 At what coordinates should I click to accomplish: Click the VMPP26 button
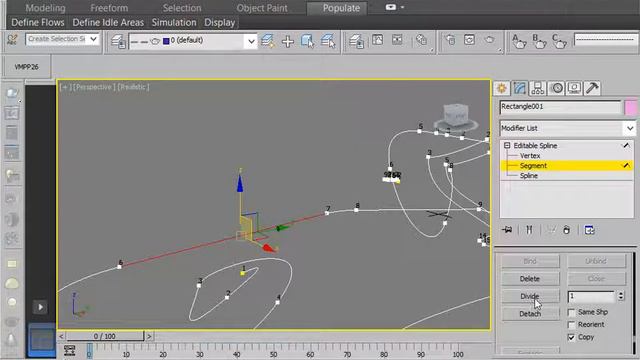tap(27, 67)
